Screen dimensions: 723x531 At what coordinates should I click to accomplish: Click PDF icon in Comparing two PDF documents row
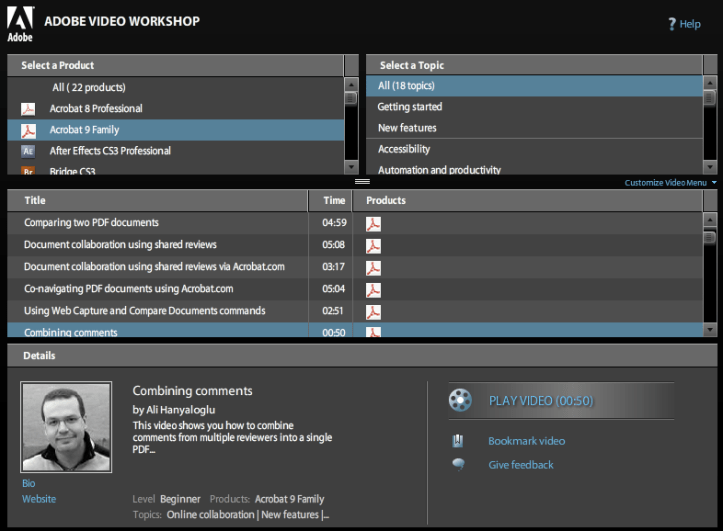pyautogui.click(x=373, y=224)
